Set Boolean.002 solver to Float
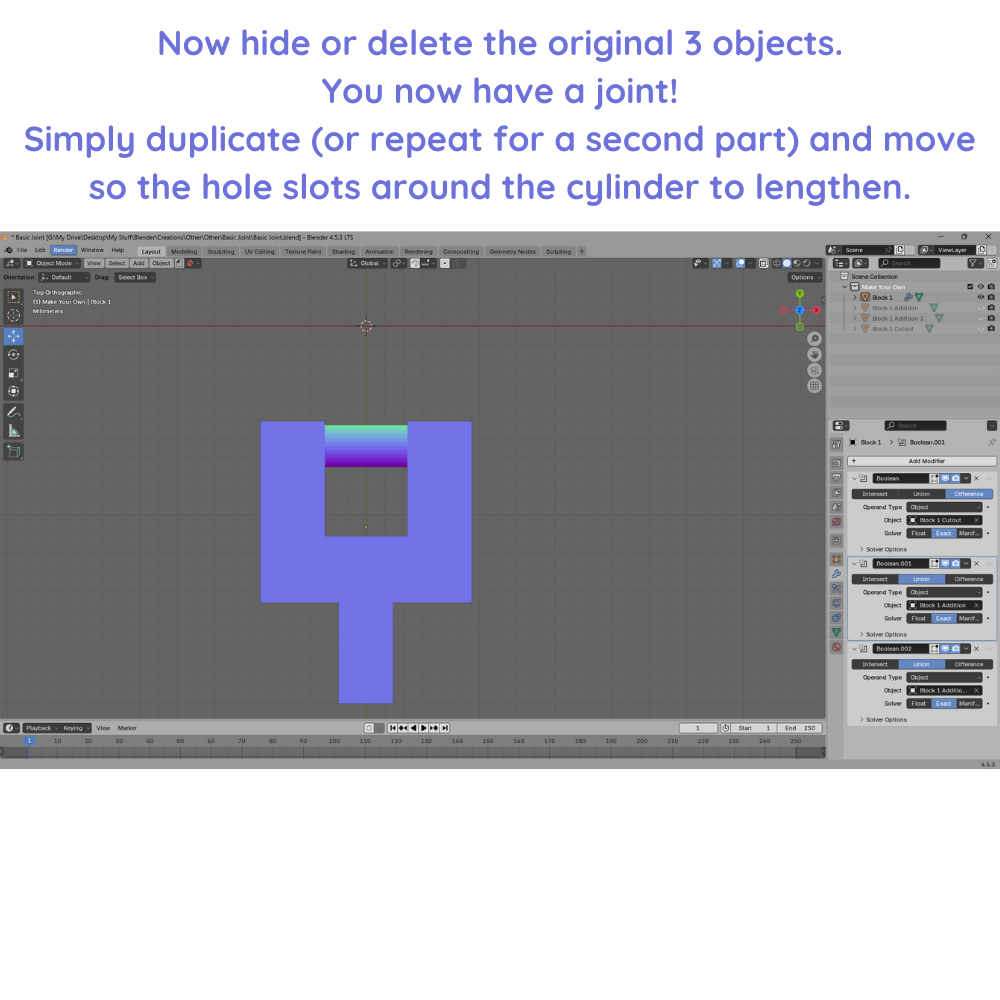The width and height of the screenshot is (1000, 1000). (918, 703)
